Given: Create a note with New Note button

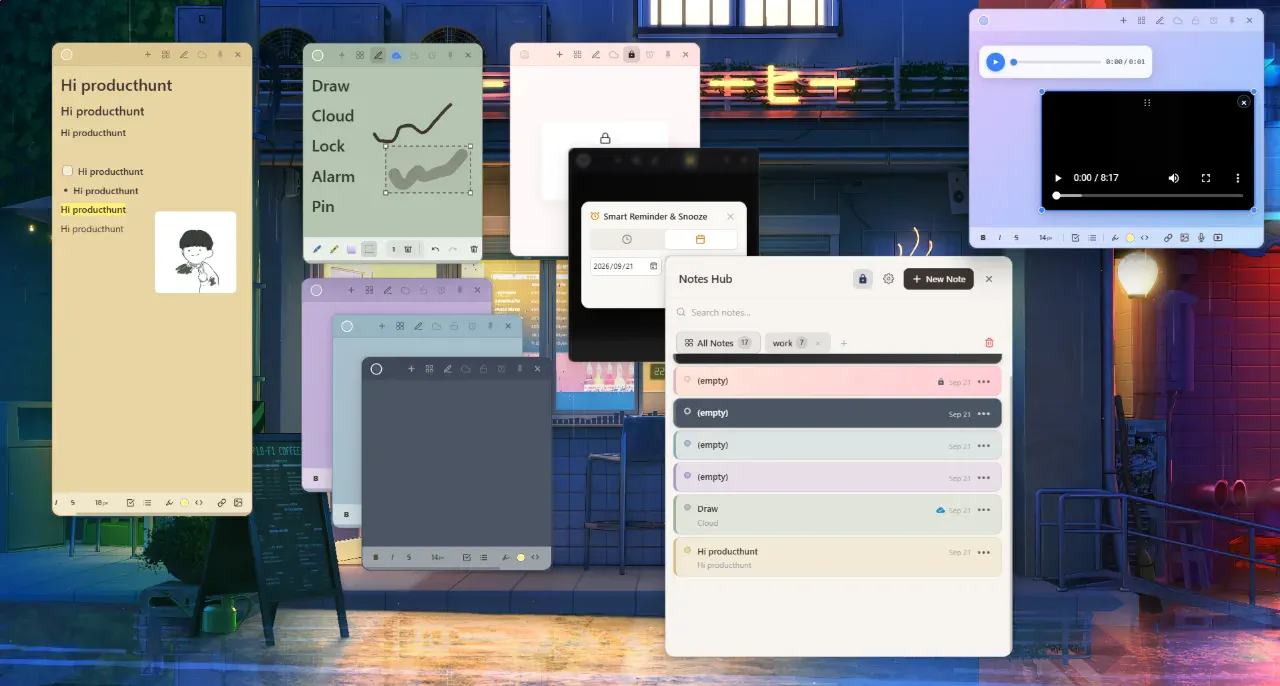Looking at the screenshot, I should point(939,279).
